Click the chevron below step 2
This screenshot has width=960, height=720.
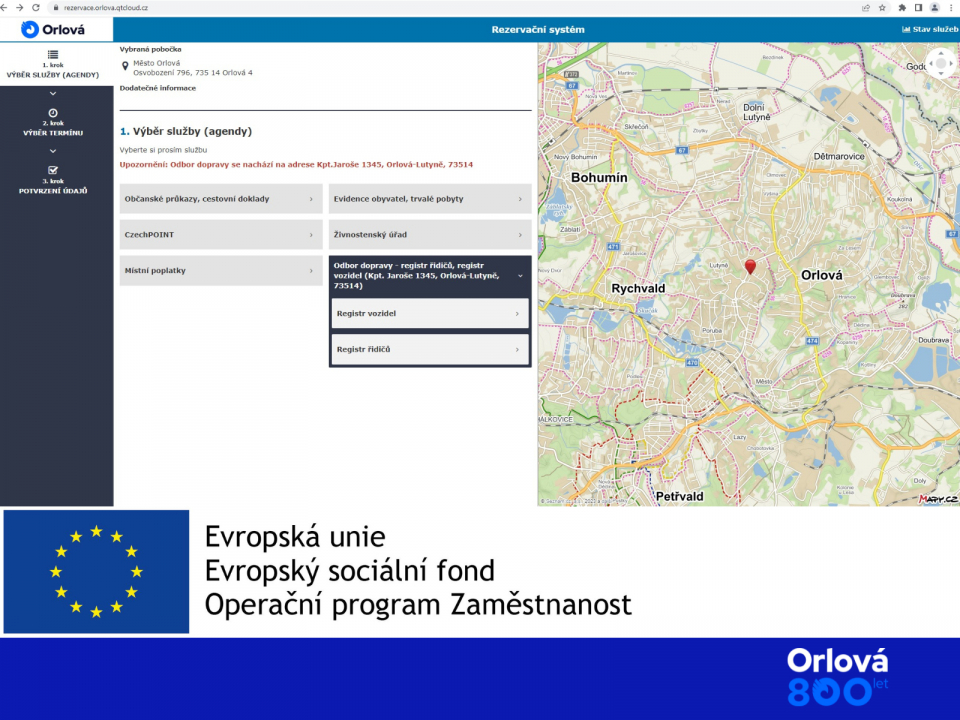click(53, 151)
